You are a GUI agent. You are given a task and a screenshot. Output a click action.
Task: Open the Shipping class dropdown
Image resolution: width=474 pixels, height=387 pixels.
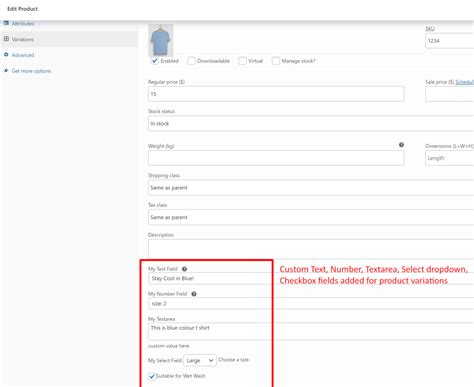point(311,188)
